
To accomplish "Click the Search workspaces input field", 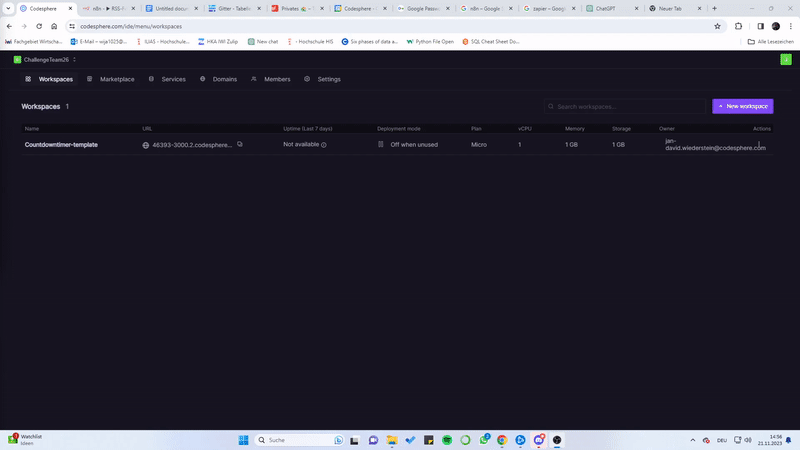I will pyautogui.click(x=625, y=106).
